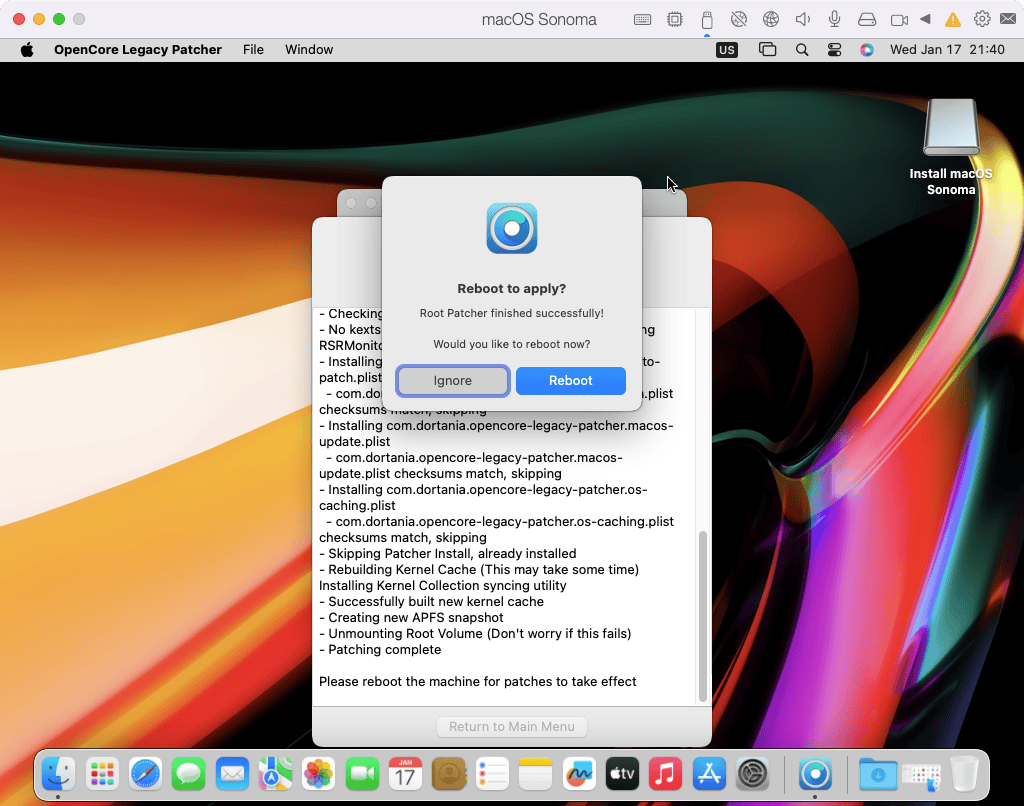1024x806 pixels.
Task: Open the US input source menu
Action: [x=727, y=49]
